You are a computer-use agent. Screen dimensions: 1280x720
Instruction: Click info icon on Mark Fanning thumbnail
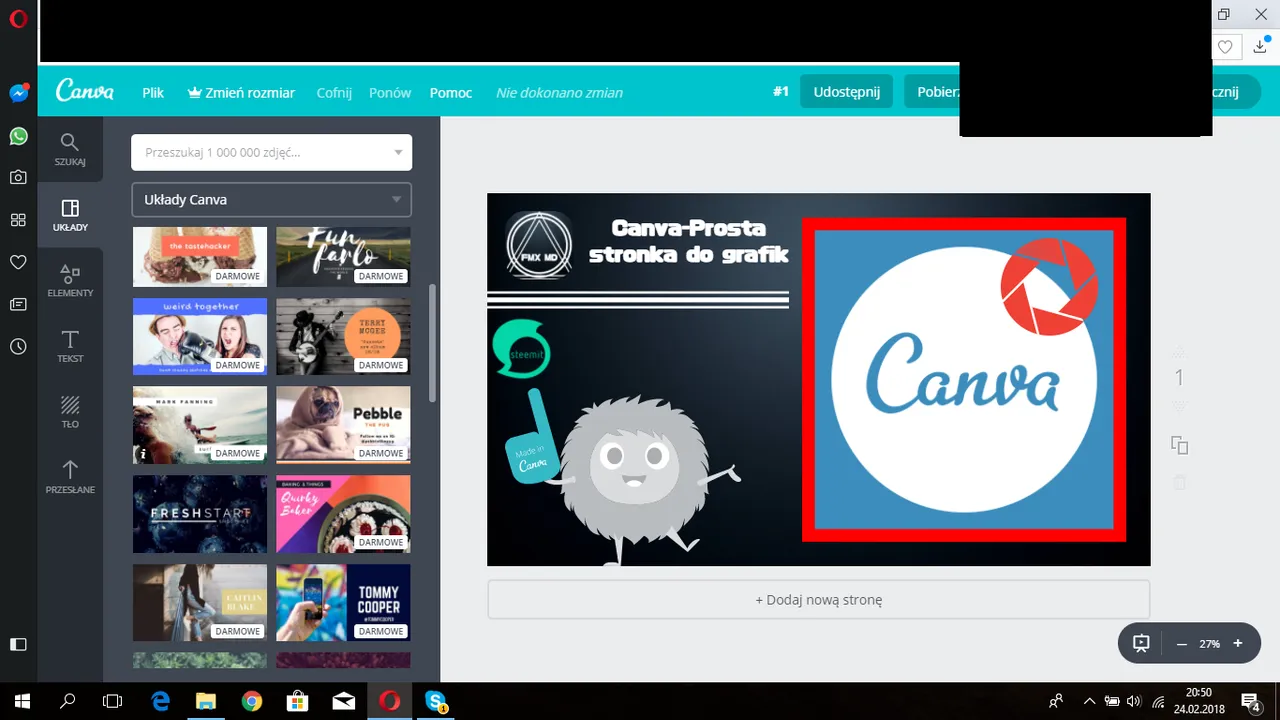143,454
